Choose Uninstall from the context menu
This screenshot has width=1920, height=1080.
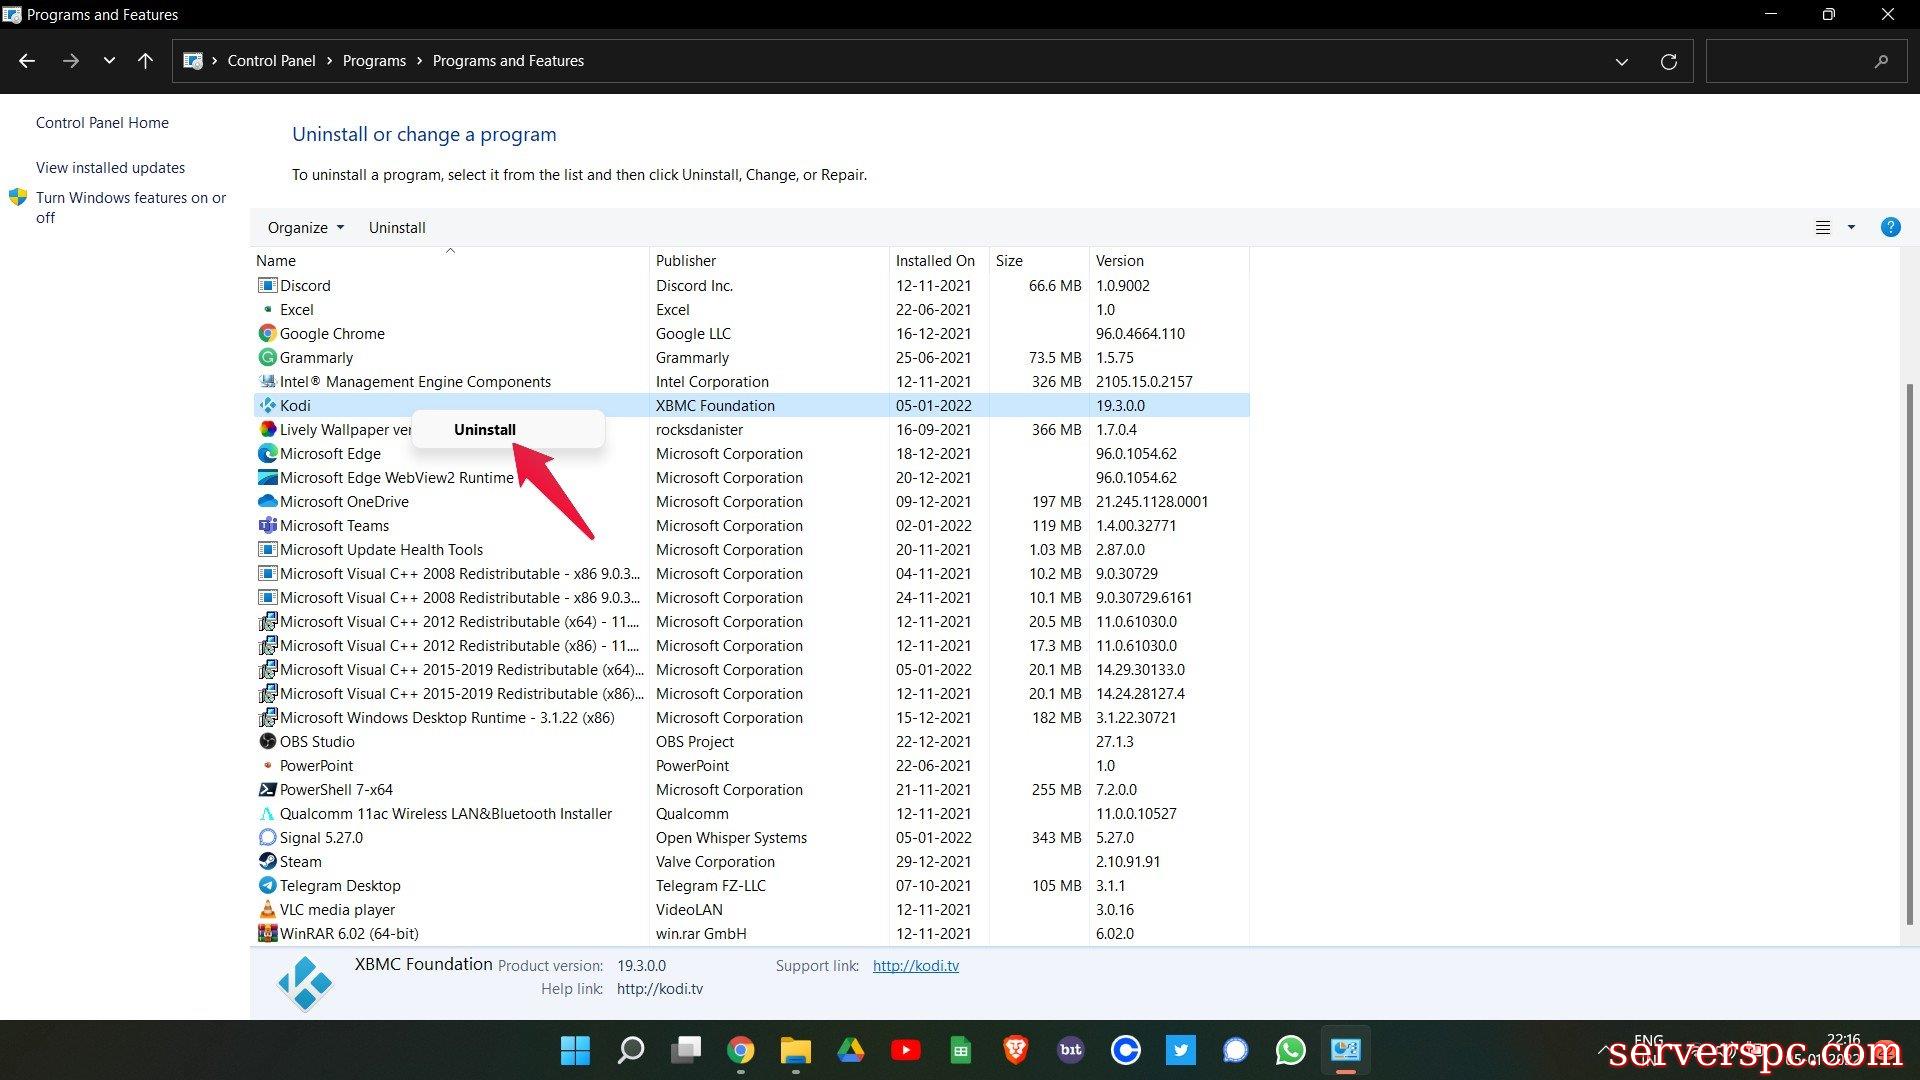485,430
